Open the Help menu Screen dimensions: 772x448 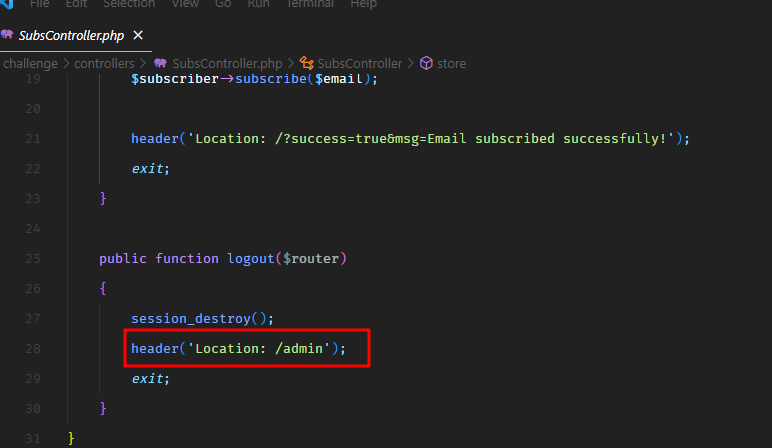[x=363, y=4]
